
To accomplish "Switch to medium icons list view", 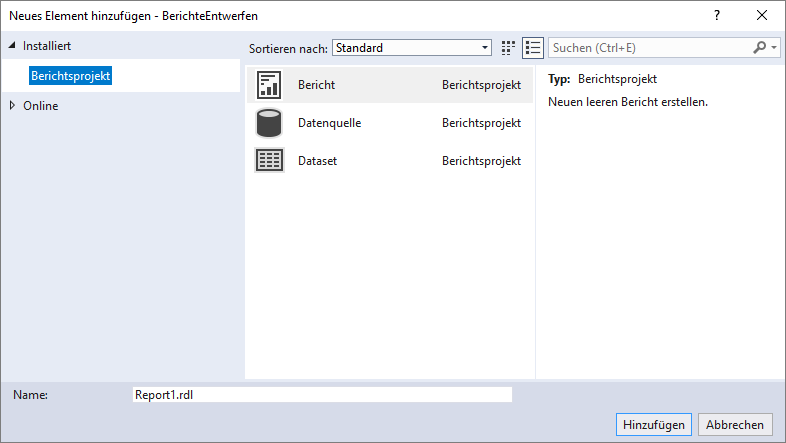I will coord(532,48).
